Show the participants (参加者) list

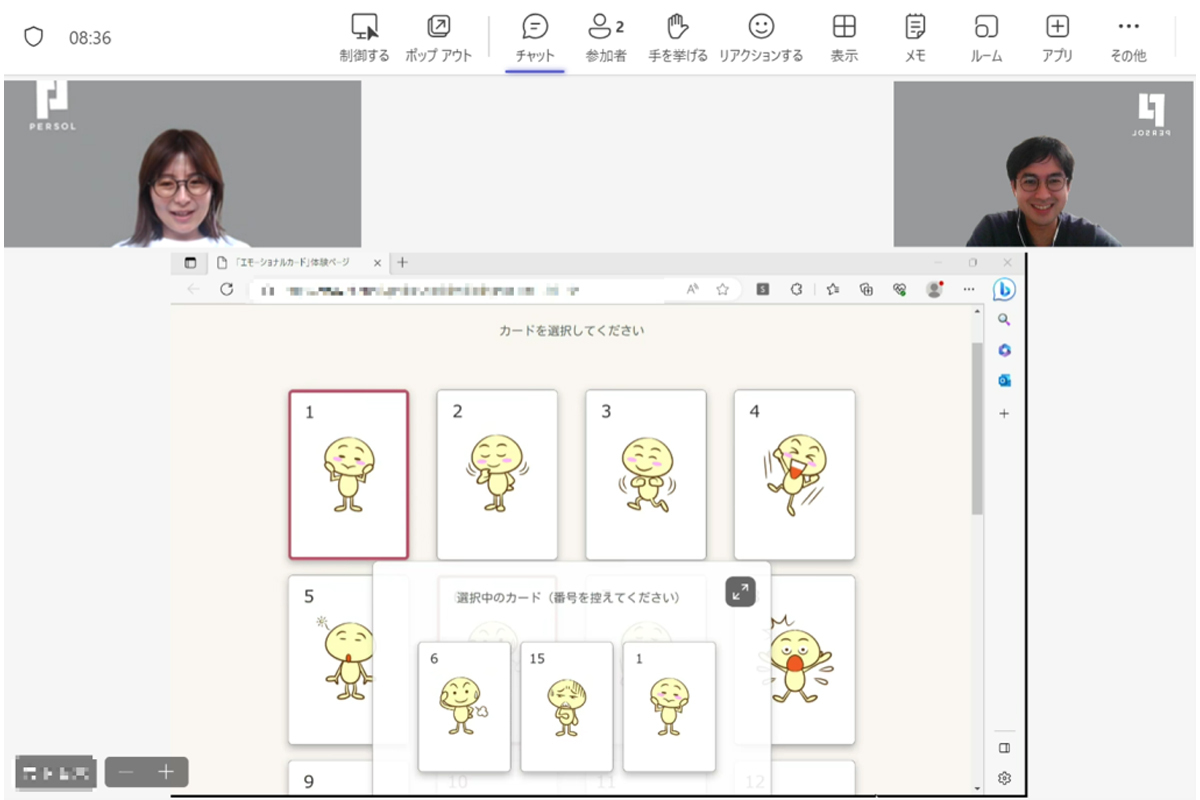click(606, 39)
